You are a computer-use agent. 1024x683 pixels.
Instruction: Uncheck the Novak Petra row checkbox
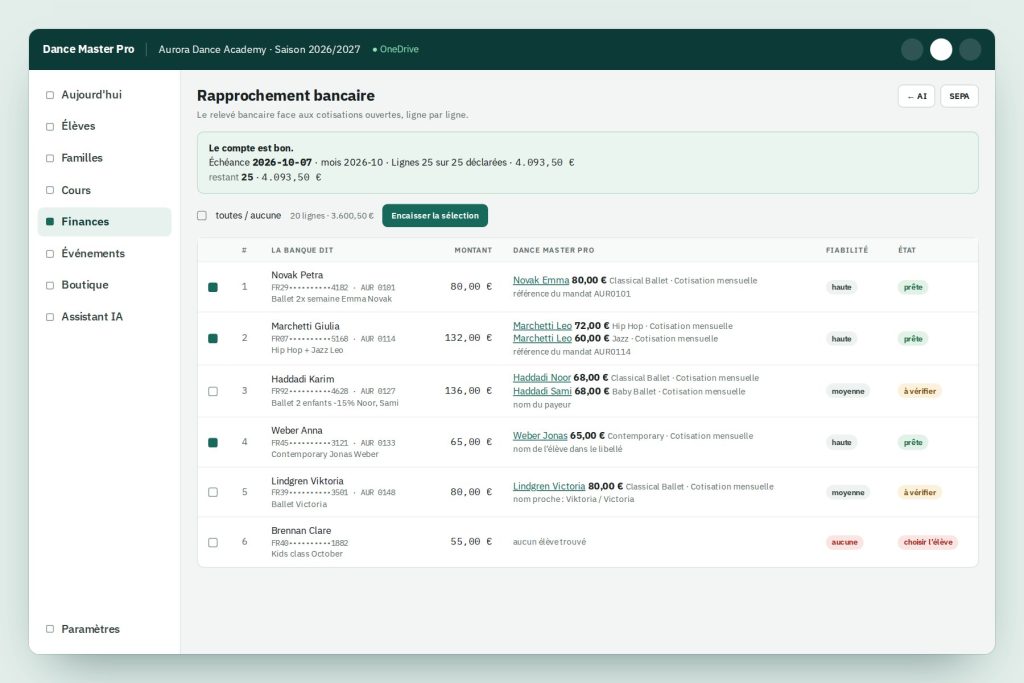(x=213, y=287)
